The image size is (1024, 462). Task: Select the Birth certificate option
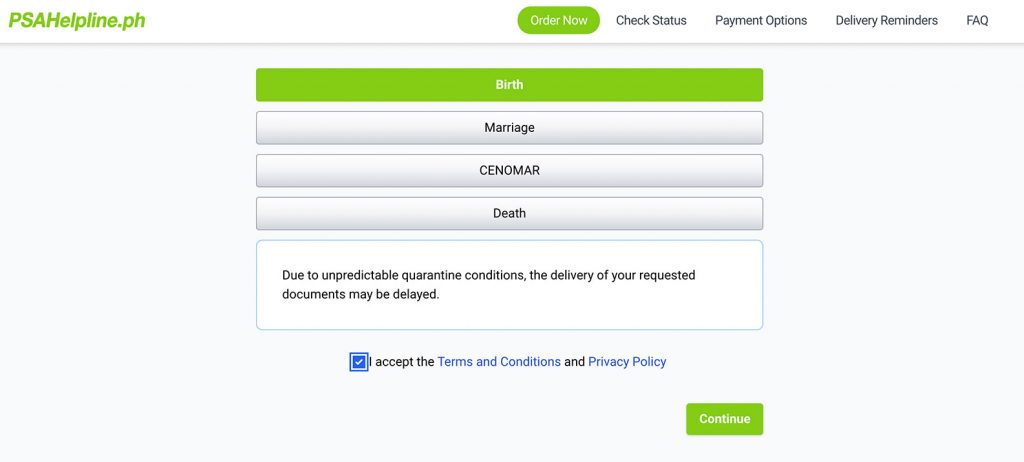coord(509,85)
